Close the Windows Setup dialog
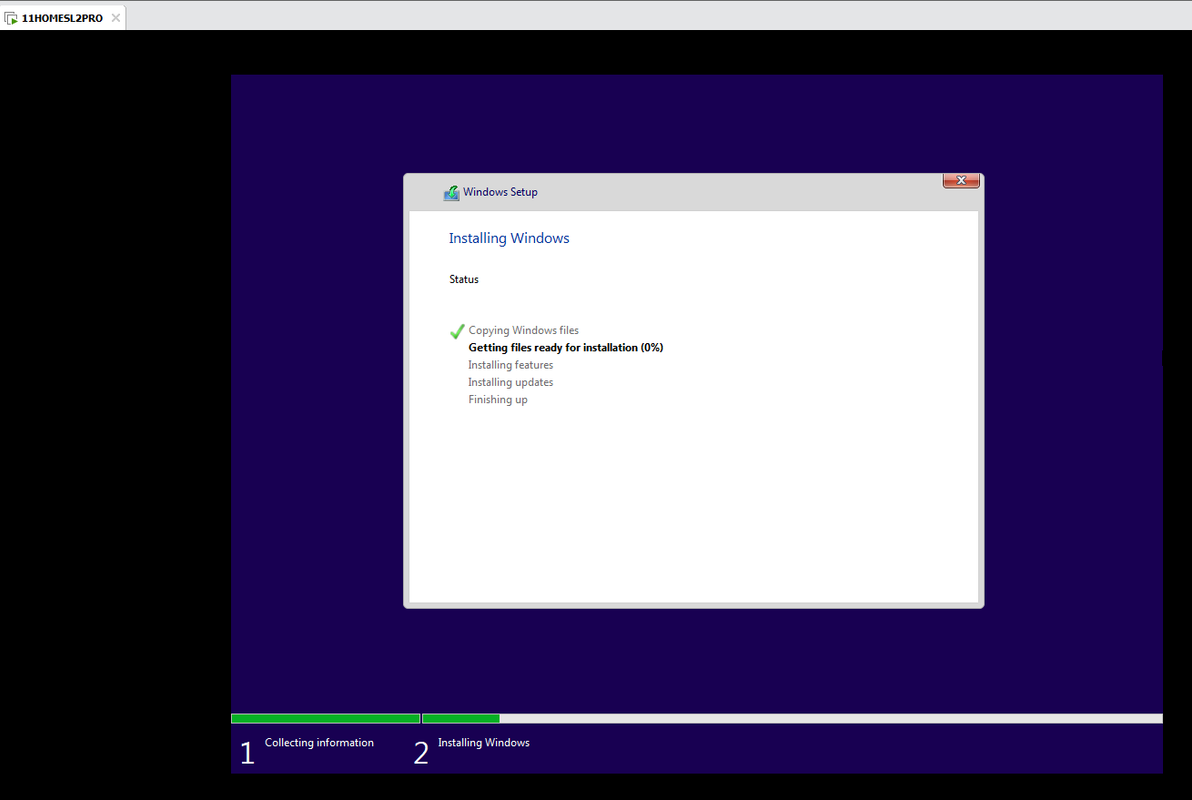 pyautogui.click(x=961, y=180)
